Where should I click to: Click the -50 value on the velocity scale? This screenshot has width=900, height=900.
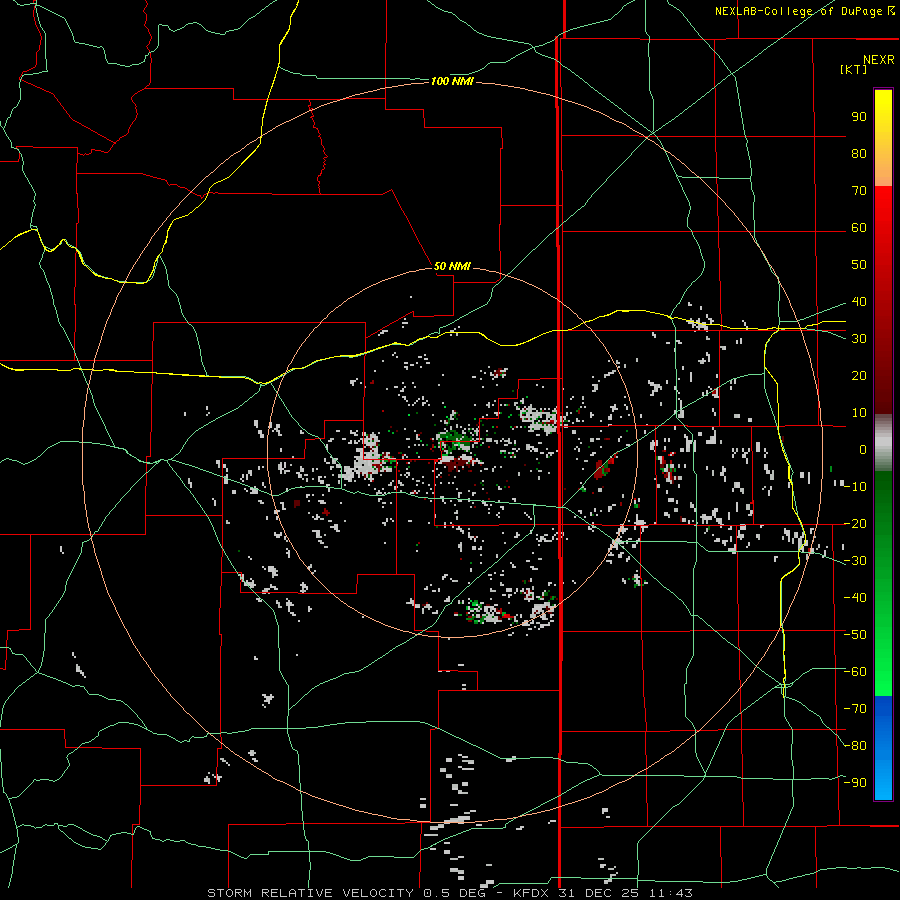pyautogui.click(x=855, y=635)
